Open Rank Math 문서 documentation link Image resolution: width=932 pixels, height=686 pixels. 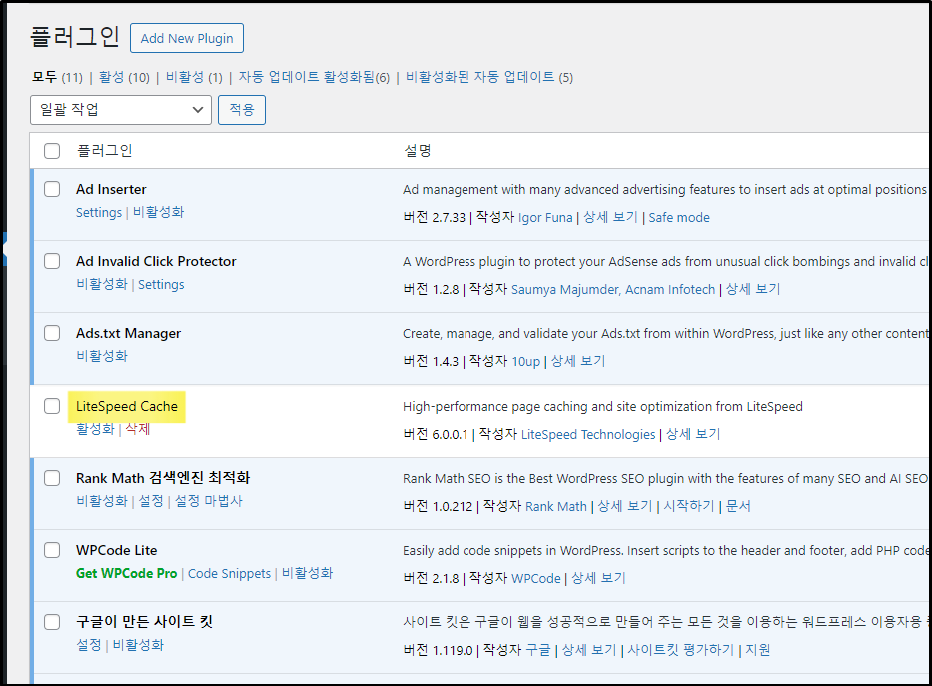coord(738,506)
